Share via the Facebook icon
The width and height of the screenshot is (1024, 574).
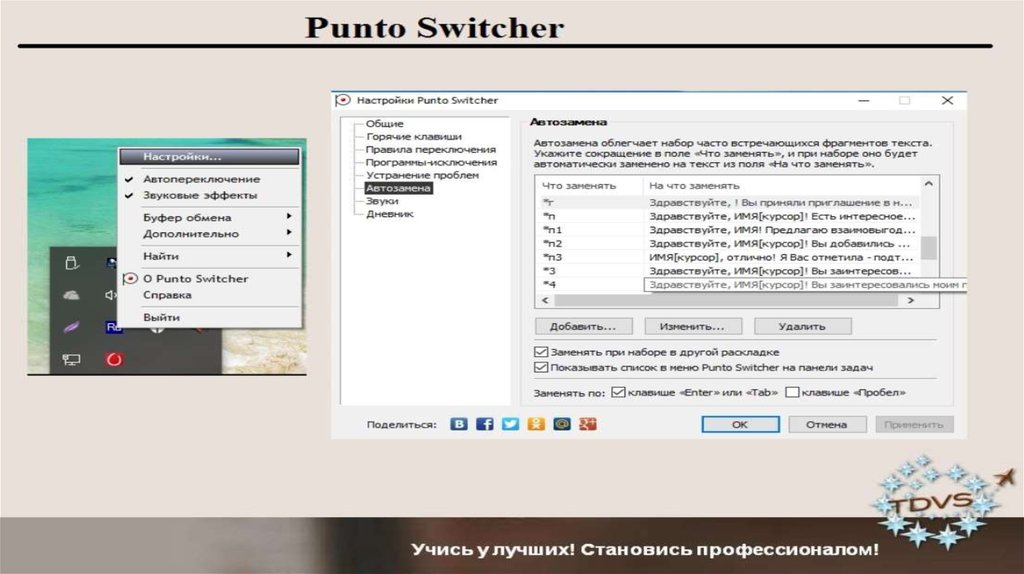pyautogui.click(x=485, y=424)
